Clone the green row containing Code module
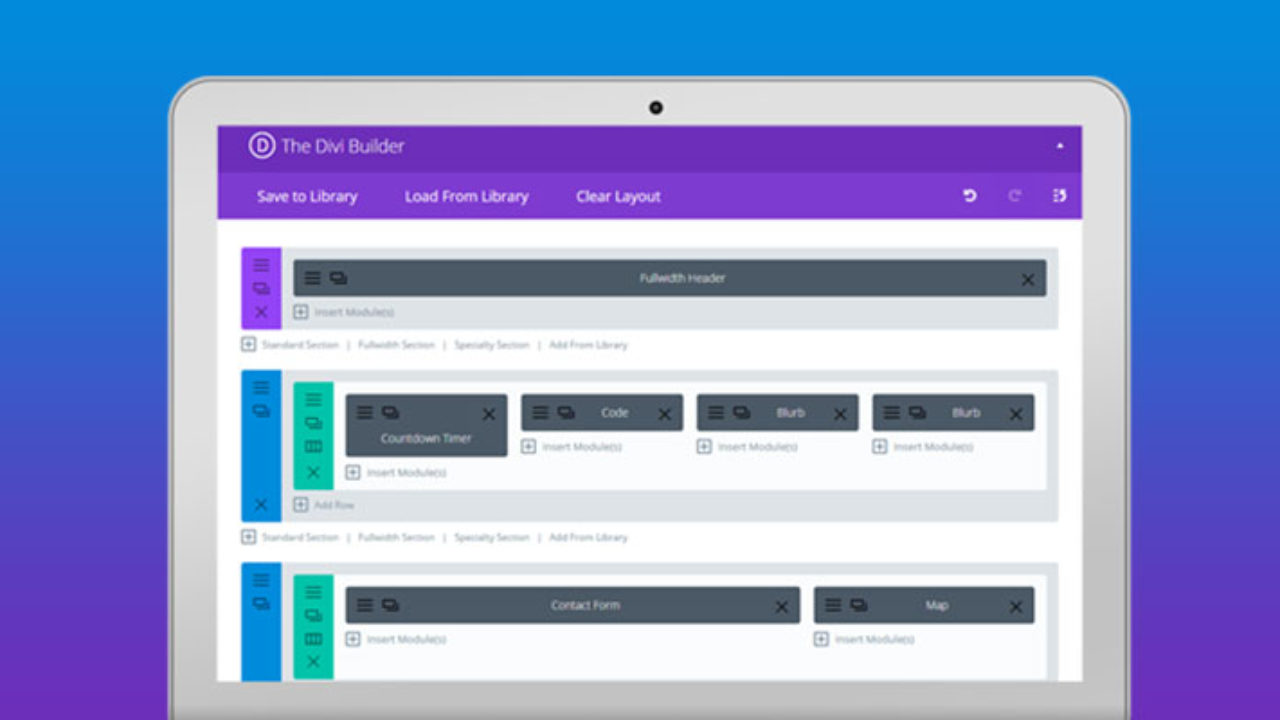Viewport: 1280px width, 720px height. click(x=313, y=423)
